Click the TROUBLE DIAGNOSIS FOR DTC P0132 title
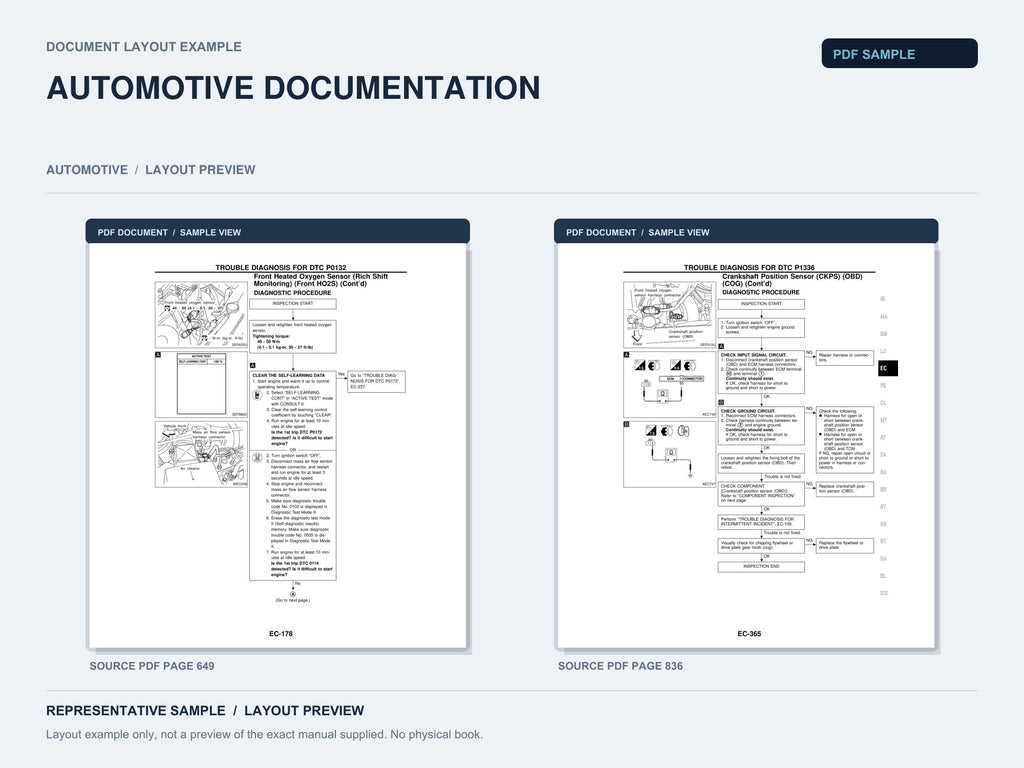This screenshot has width=1024, height=768. tap(281, 267)
